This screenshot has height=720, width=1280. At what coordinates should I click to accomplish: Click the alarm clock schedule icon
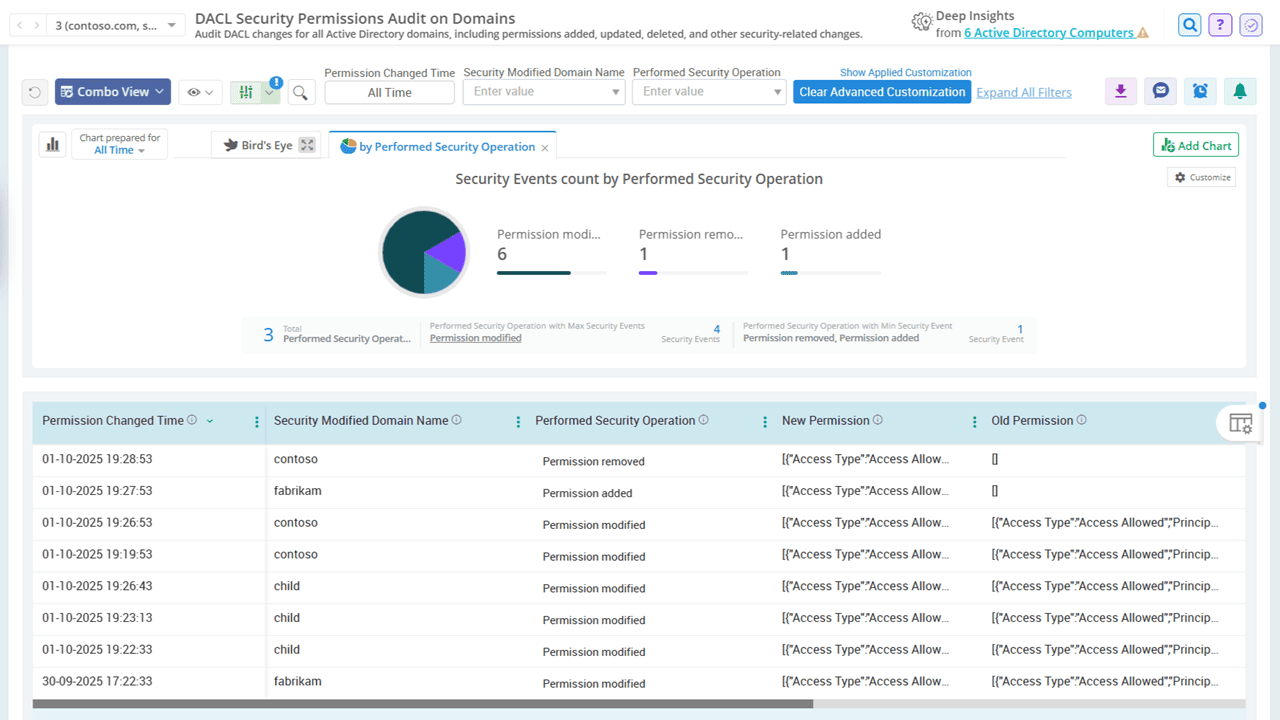click(1200, 91)
